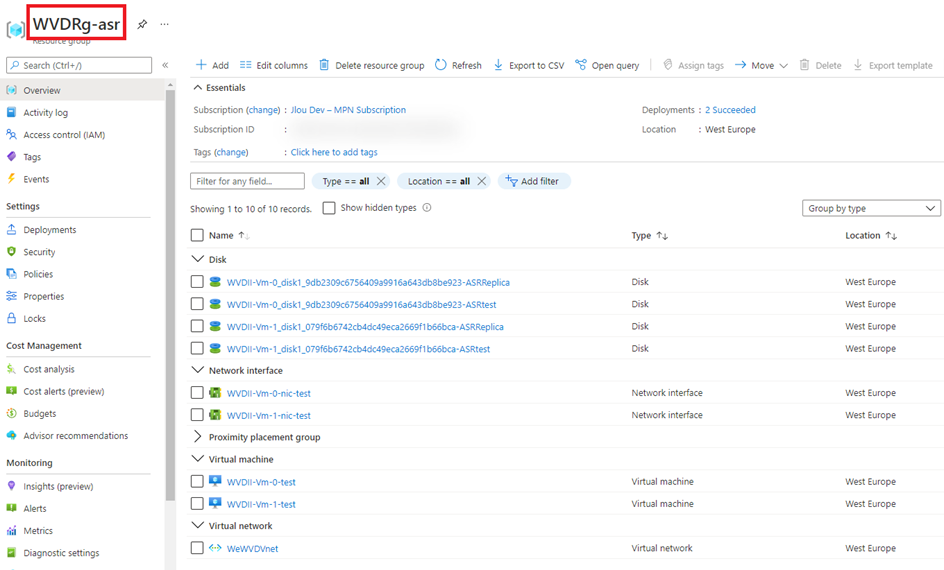
Task: Collapse the Disk group
Action: (197, 259)
